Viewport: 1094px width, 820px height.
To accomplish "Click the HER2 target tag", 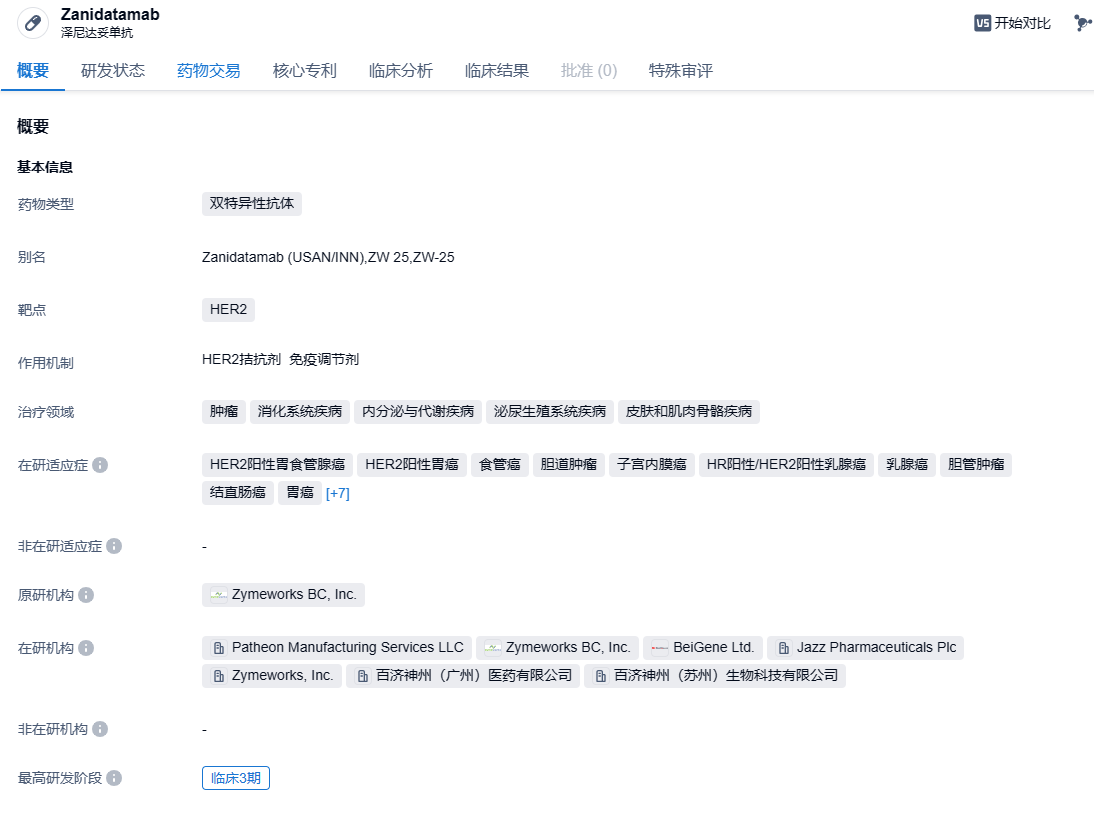I will pos(228,310).
